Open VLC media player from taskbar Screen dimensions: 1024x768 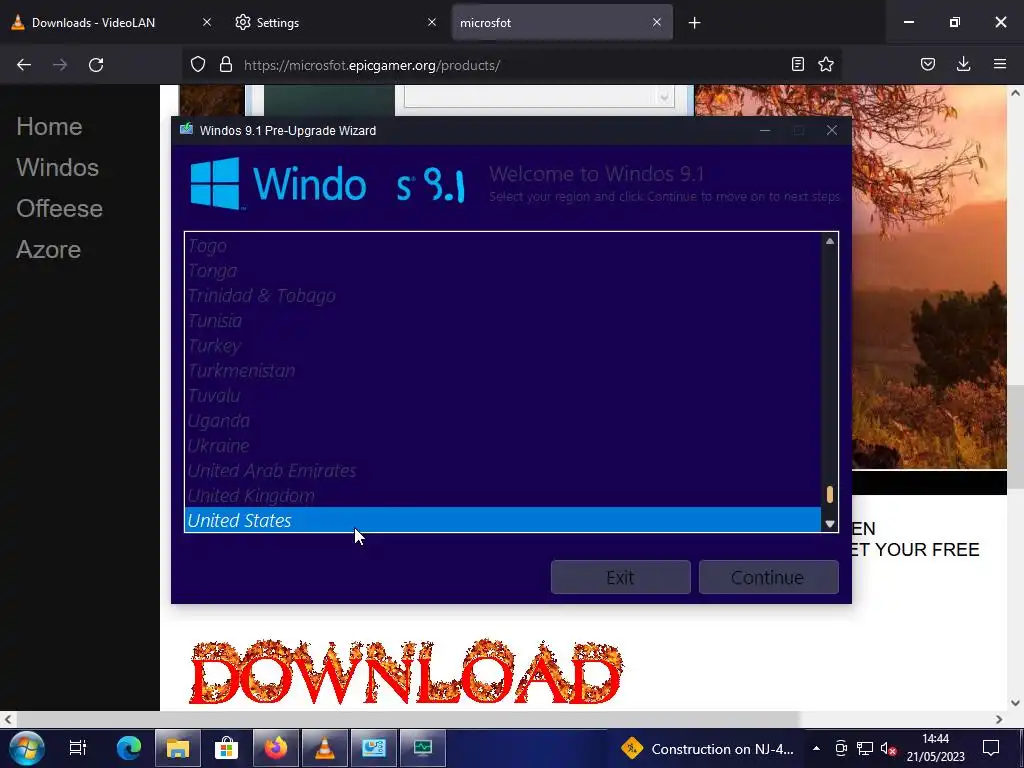(324, 748)
